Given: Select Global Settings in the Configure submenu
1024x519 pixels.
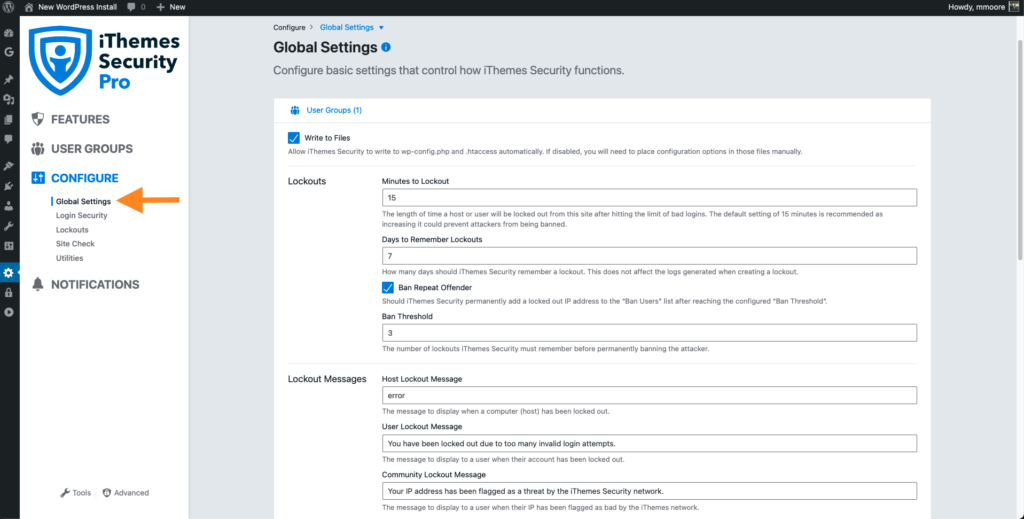Looking at the screenshot, I should click(83, 201).
